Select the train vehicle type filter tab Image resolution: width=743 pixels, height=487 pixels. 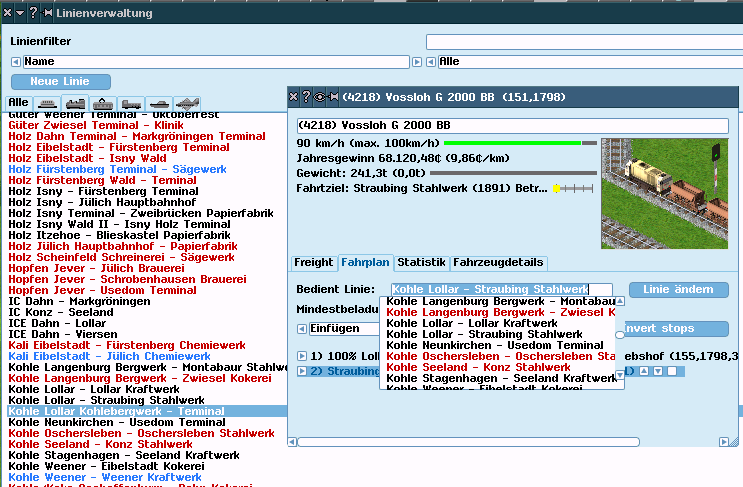75,103
